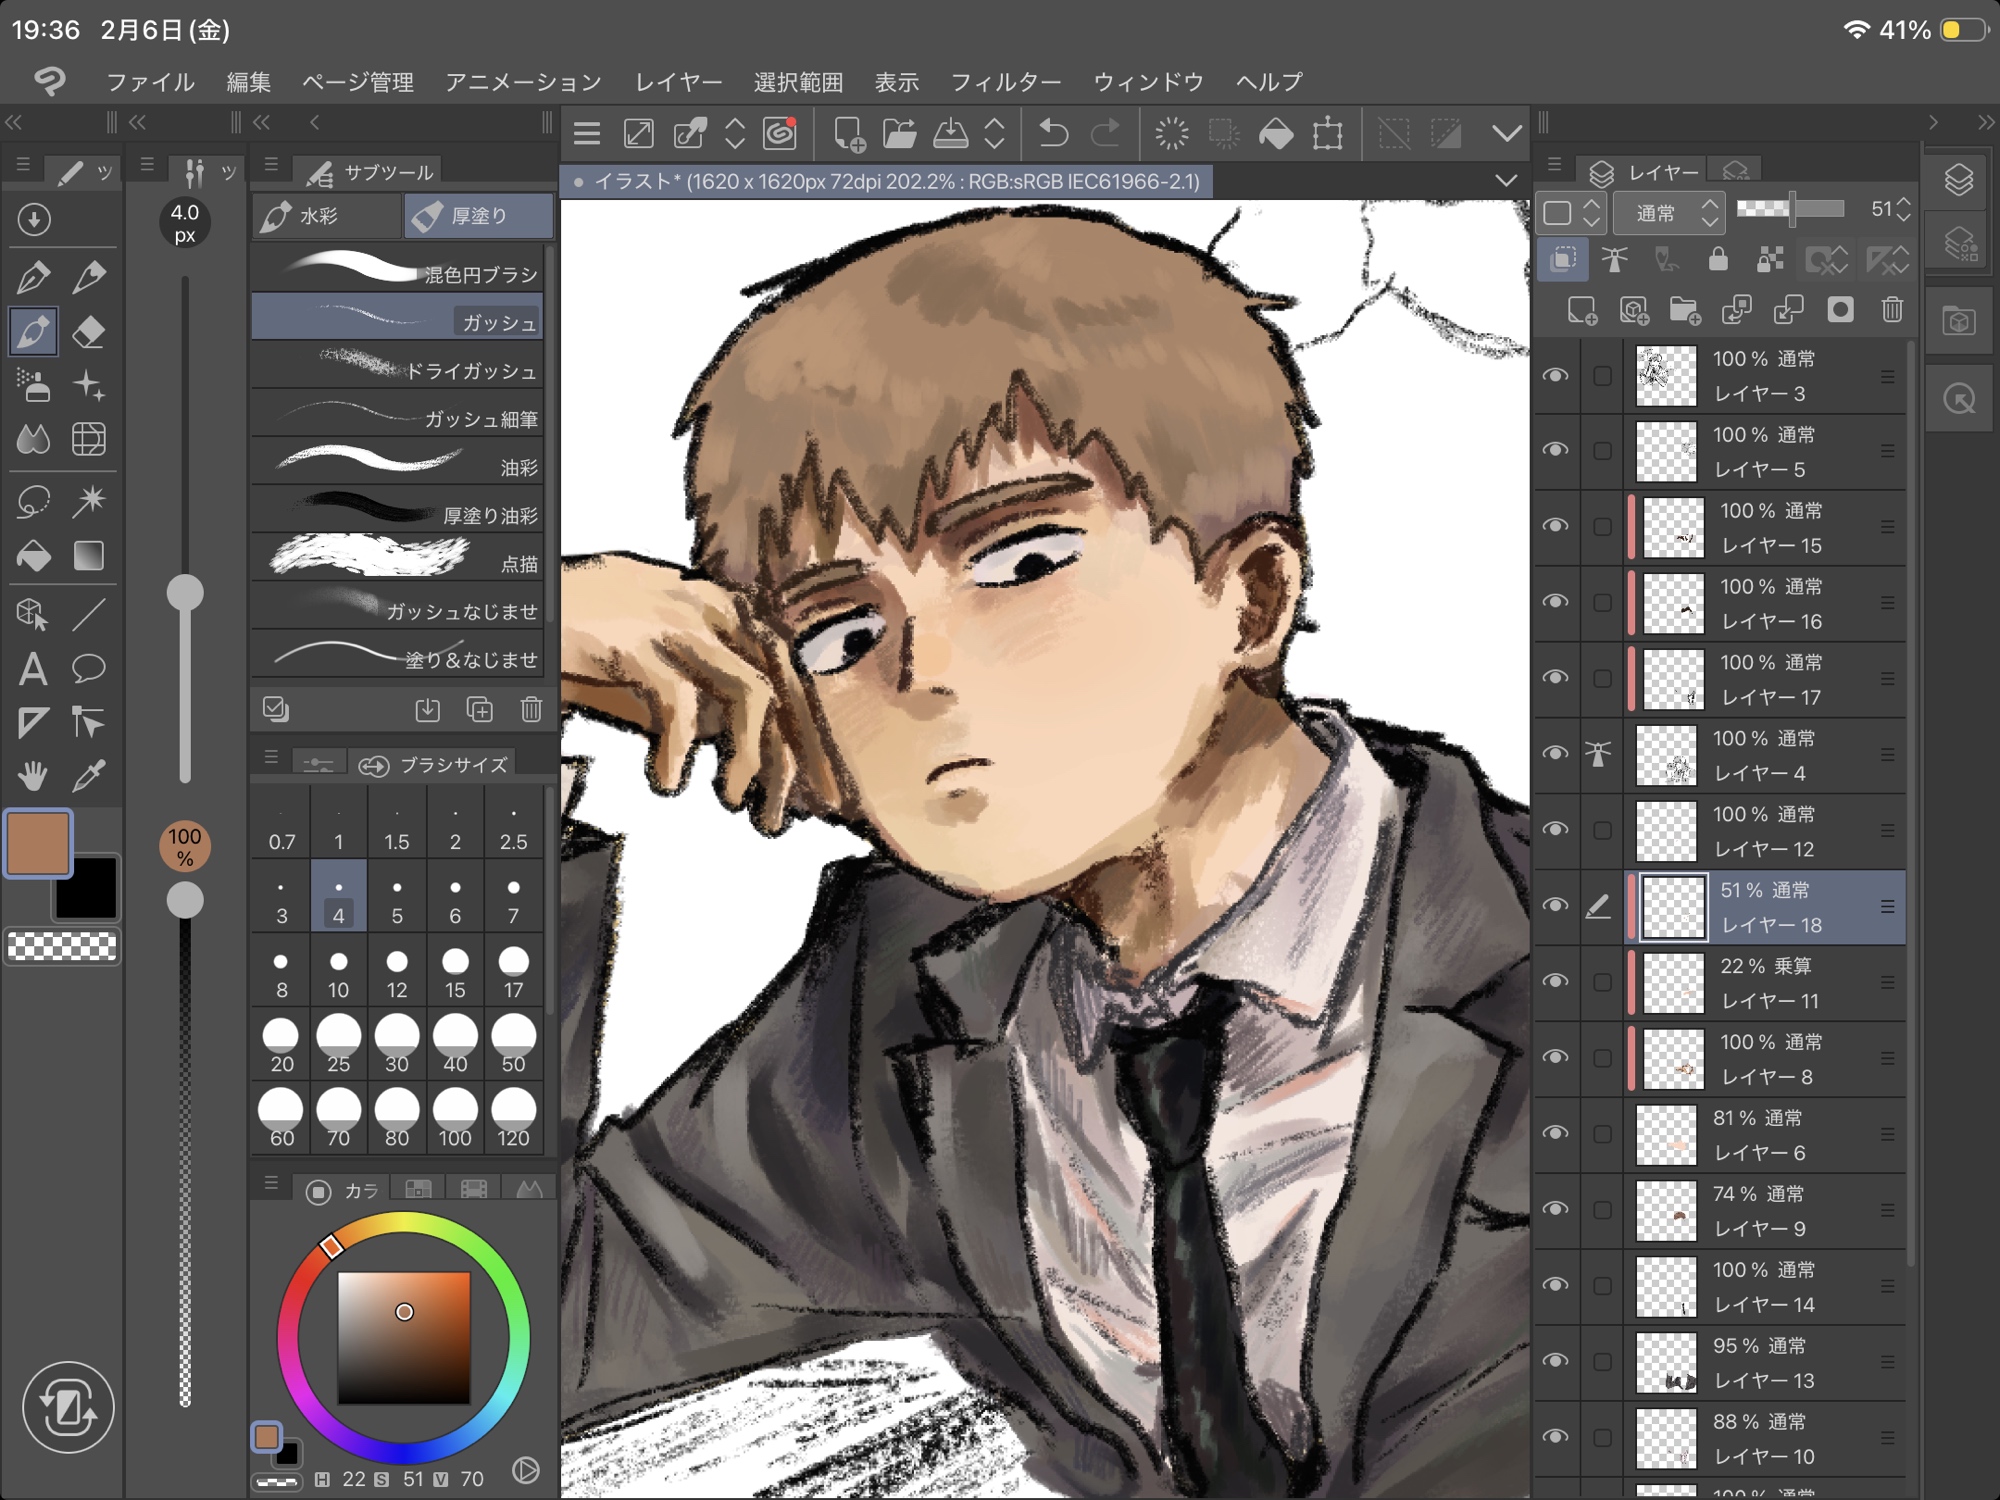Select the Eyedropper tool
Screen dimensions: 2000x1500
point(89,775)
